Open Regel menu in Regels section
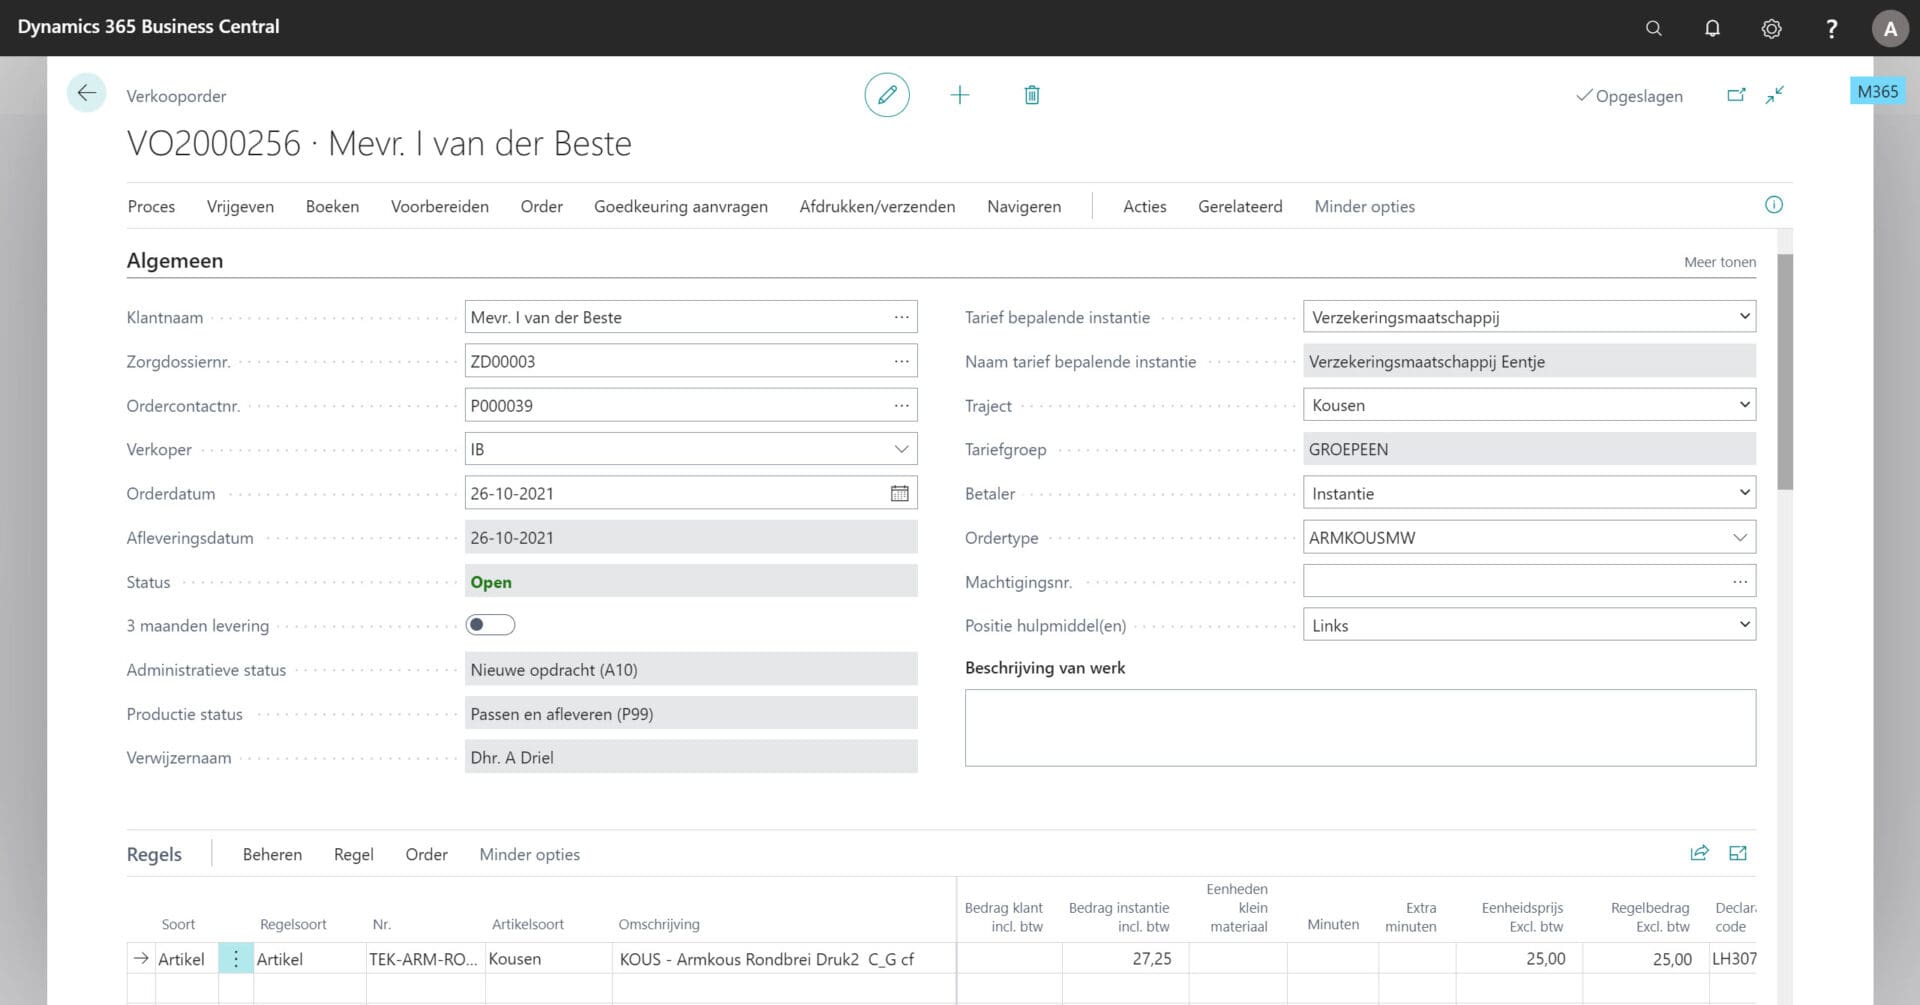The image size is (1920, 1005). point(354,854)
